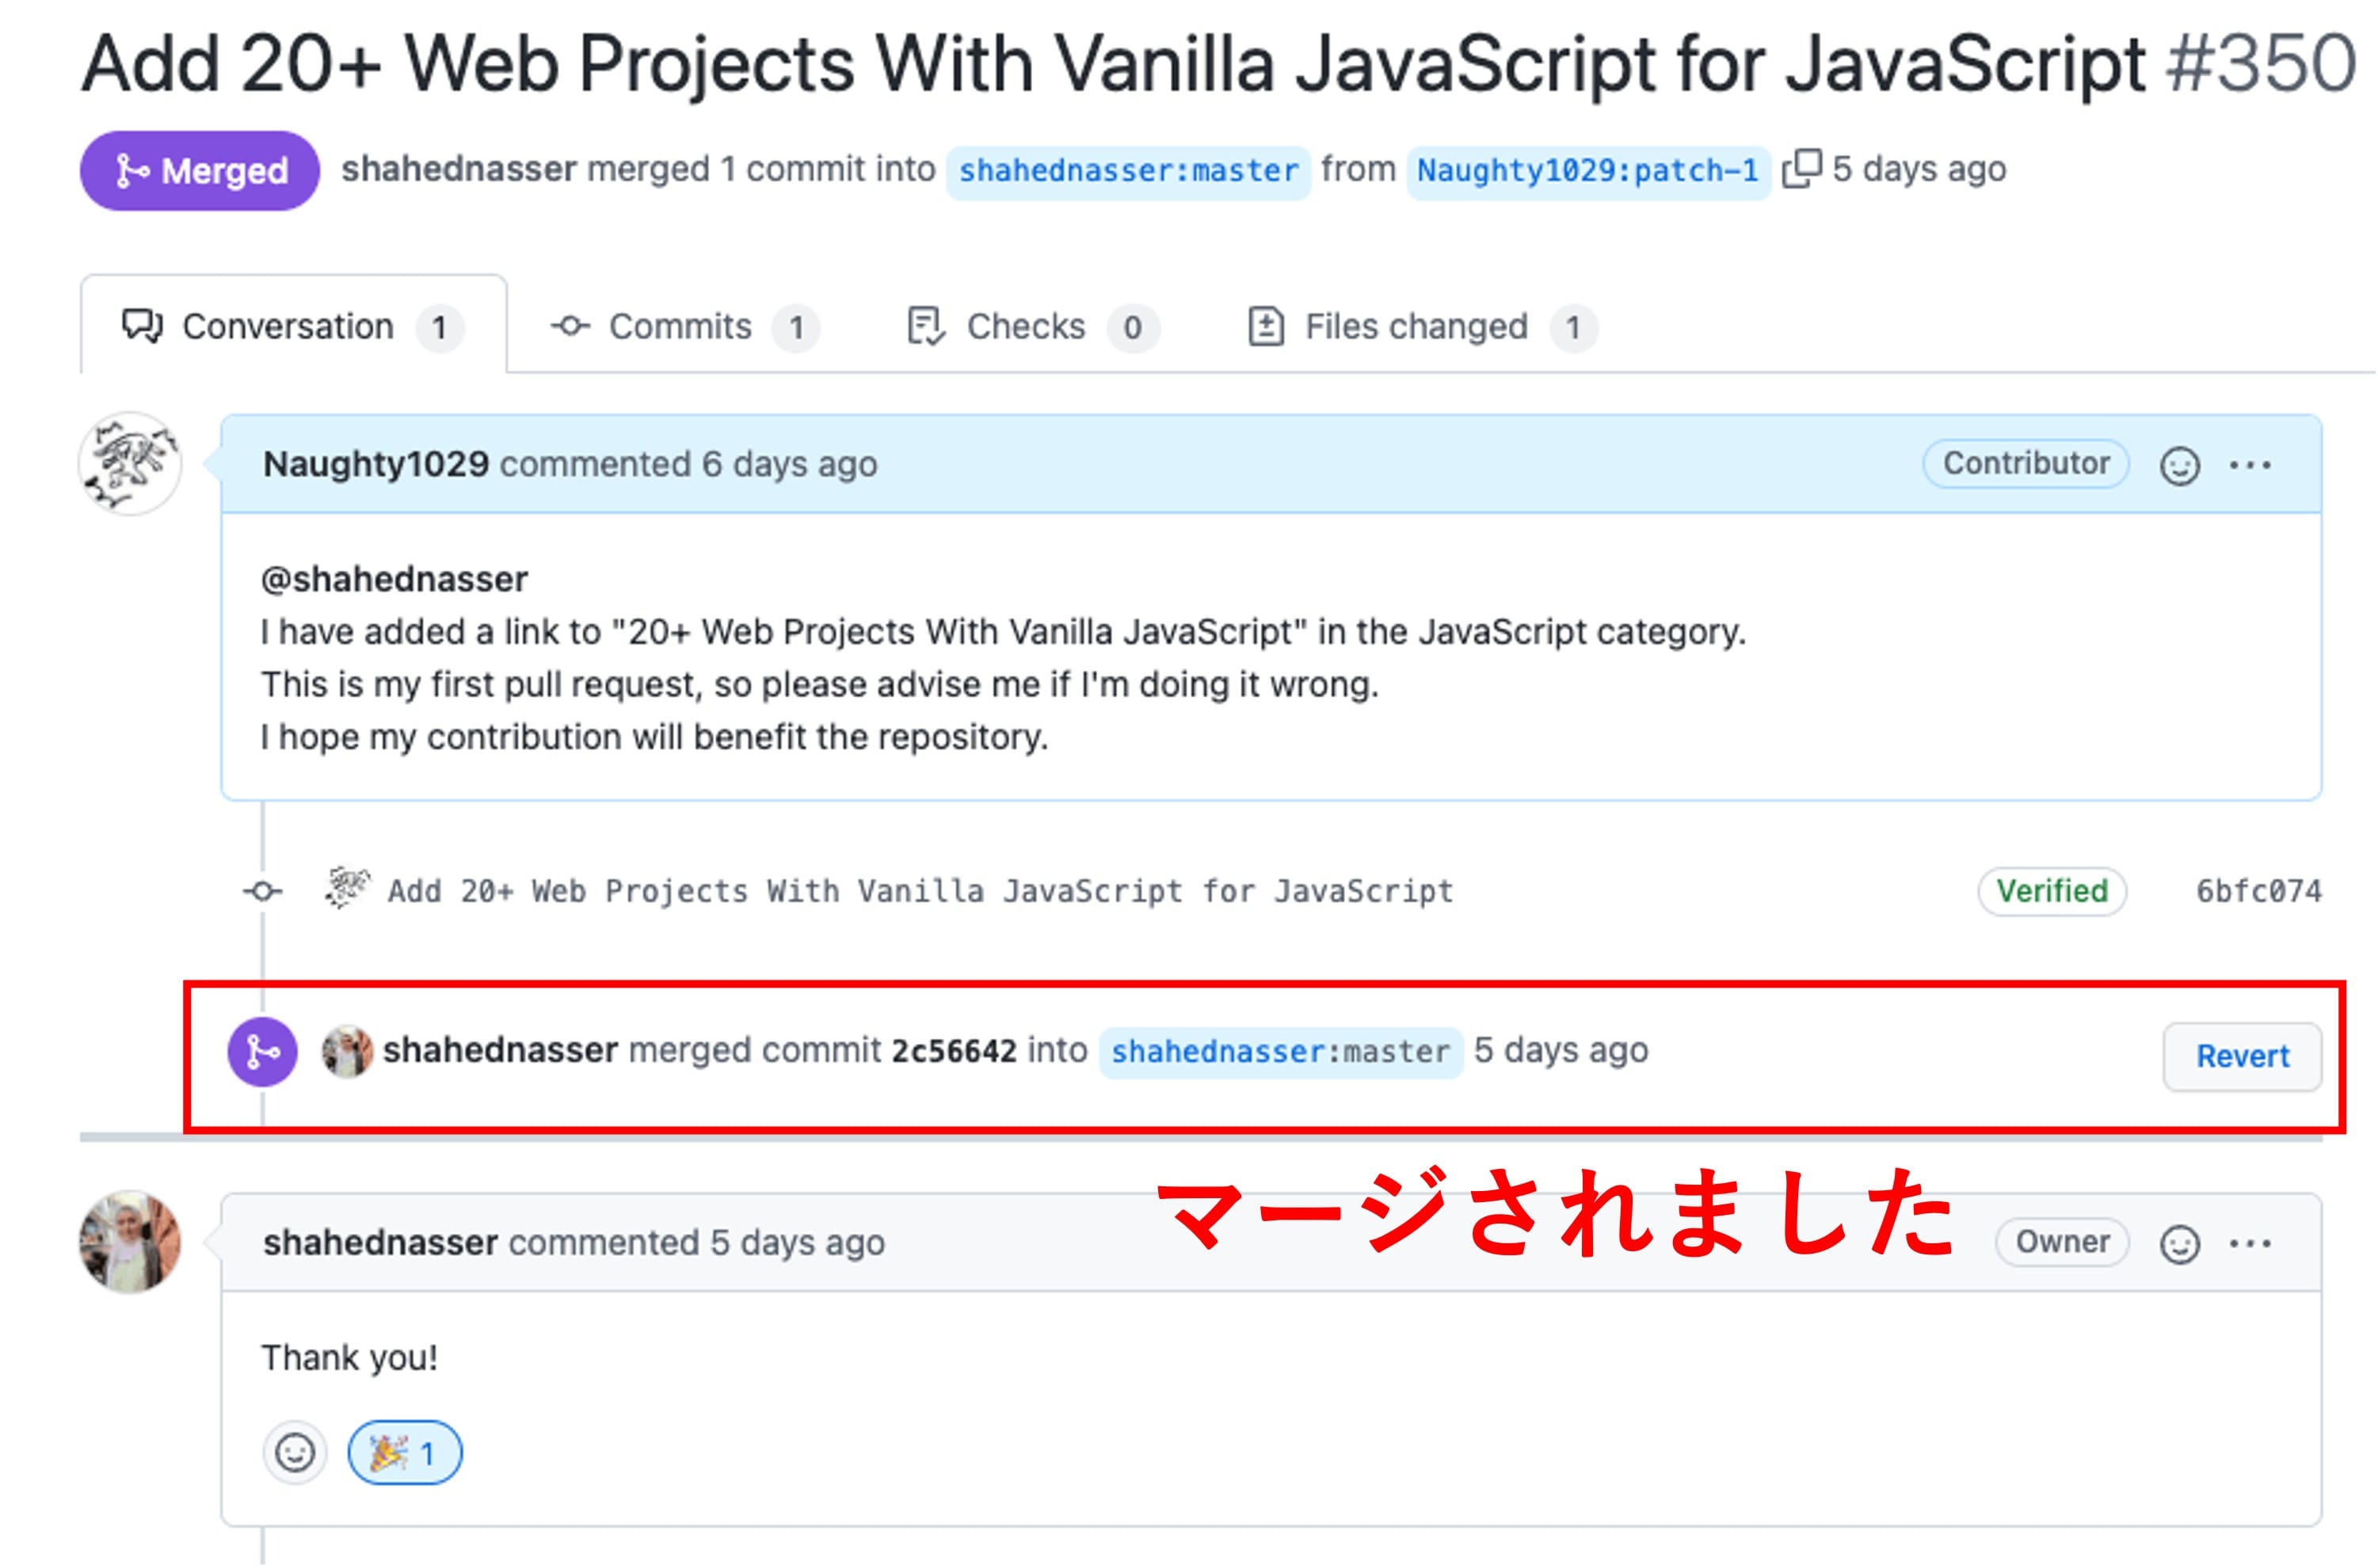This screenshot has width=2378, height=1568.
Task: Click shahednasser's large avatar beside Thank you comment
Action: (130, 1242)
